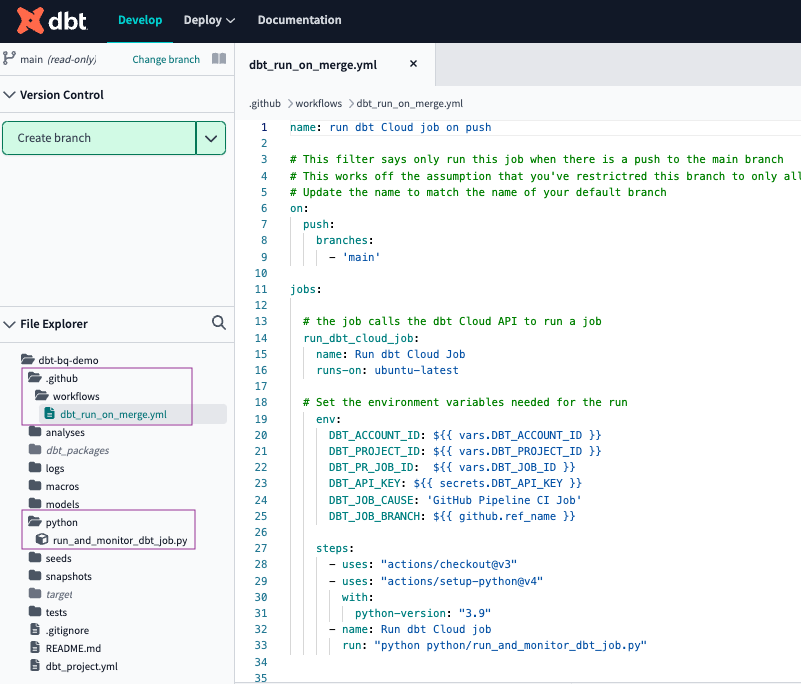Open the dbt_project.yml file
Screen dimensions: 801x684
74,666
